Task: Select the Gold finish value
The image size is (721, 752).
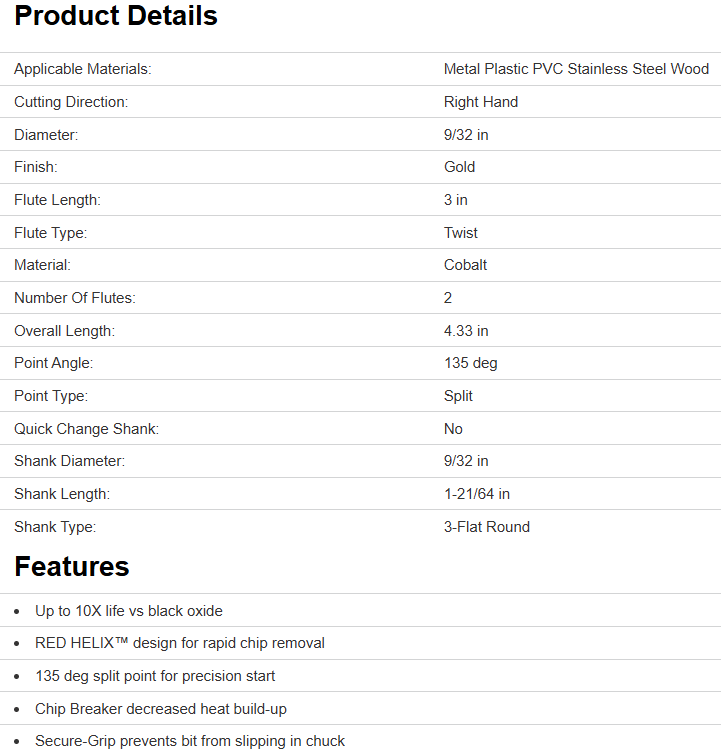Action: pos(460,167)
